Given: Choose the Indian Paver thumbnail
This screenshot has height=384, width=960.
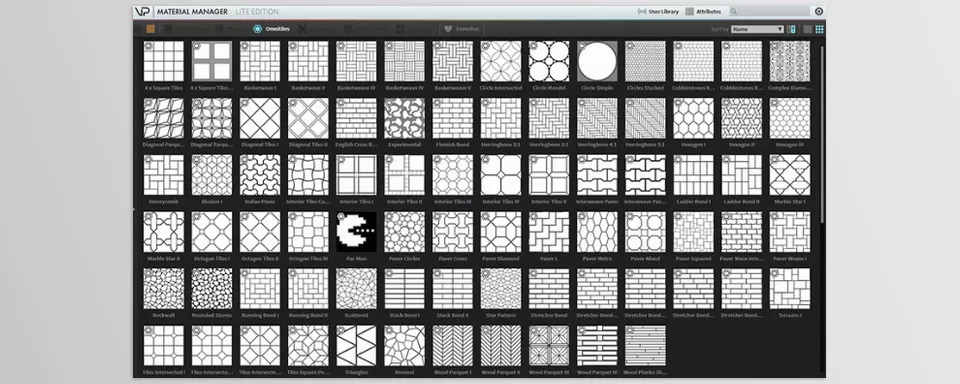Looking at the screenshot, I should [x=260, y=175].
